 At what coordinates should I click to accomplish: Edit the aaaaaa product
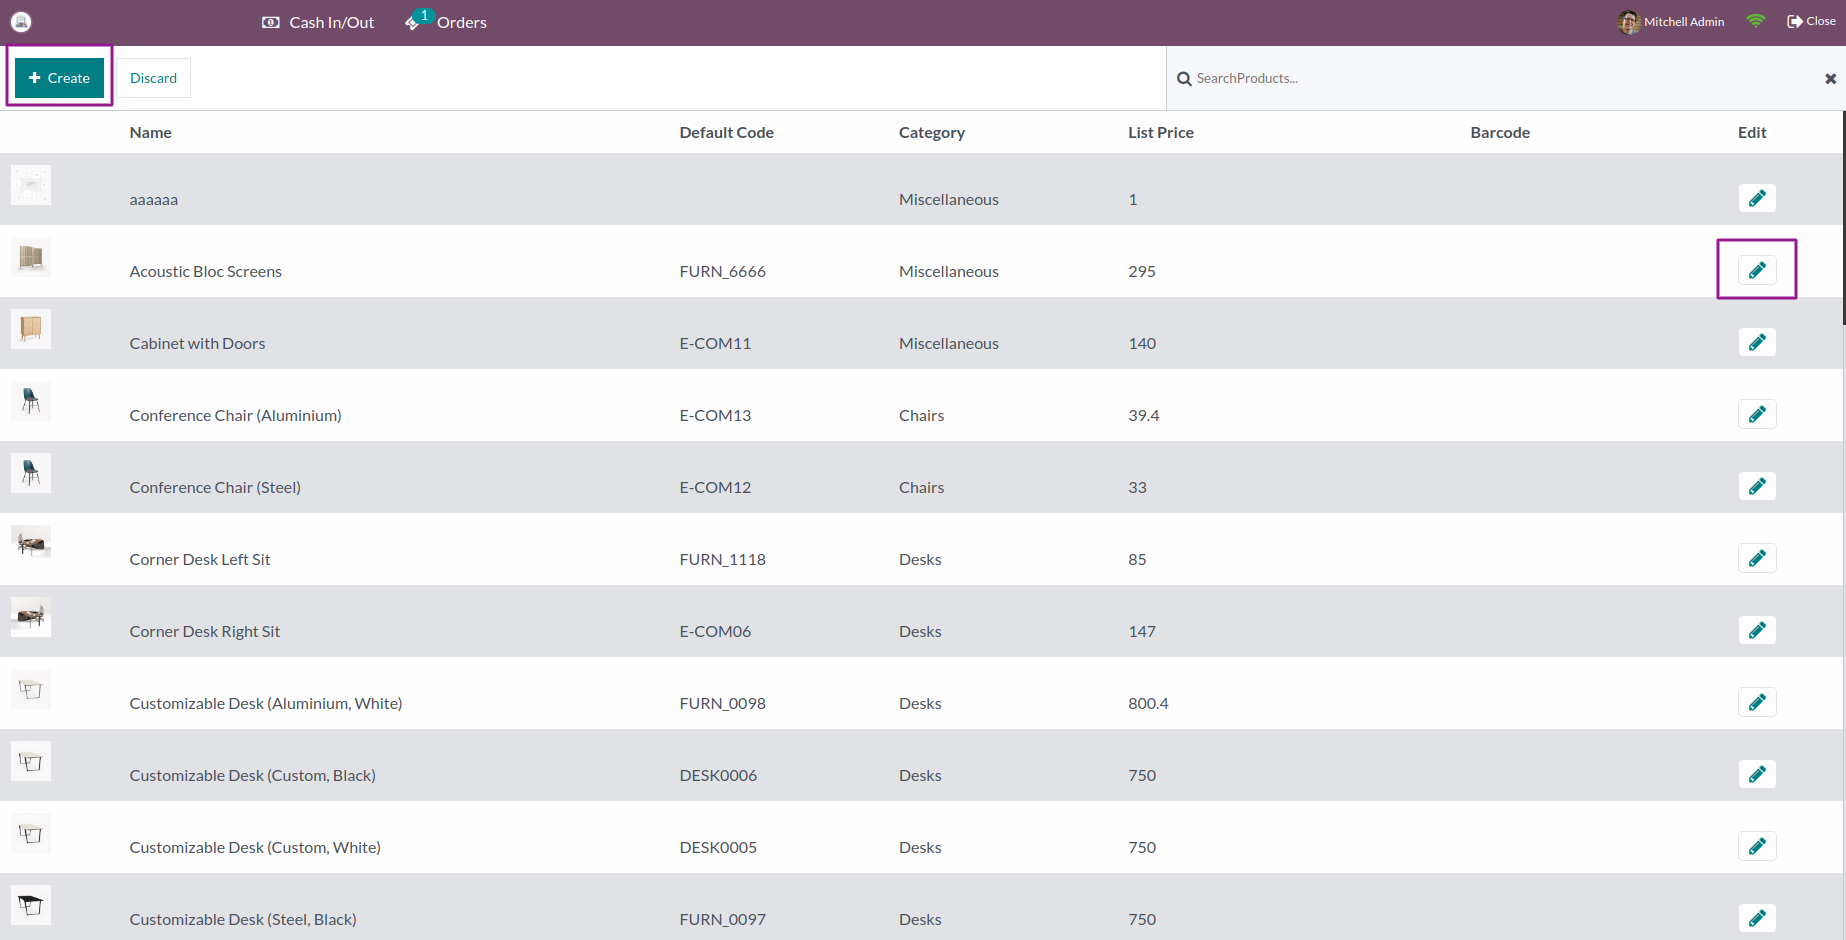(x=1757, y=198)
